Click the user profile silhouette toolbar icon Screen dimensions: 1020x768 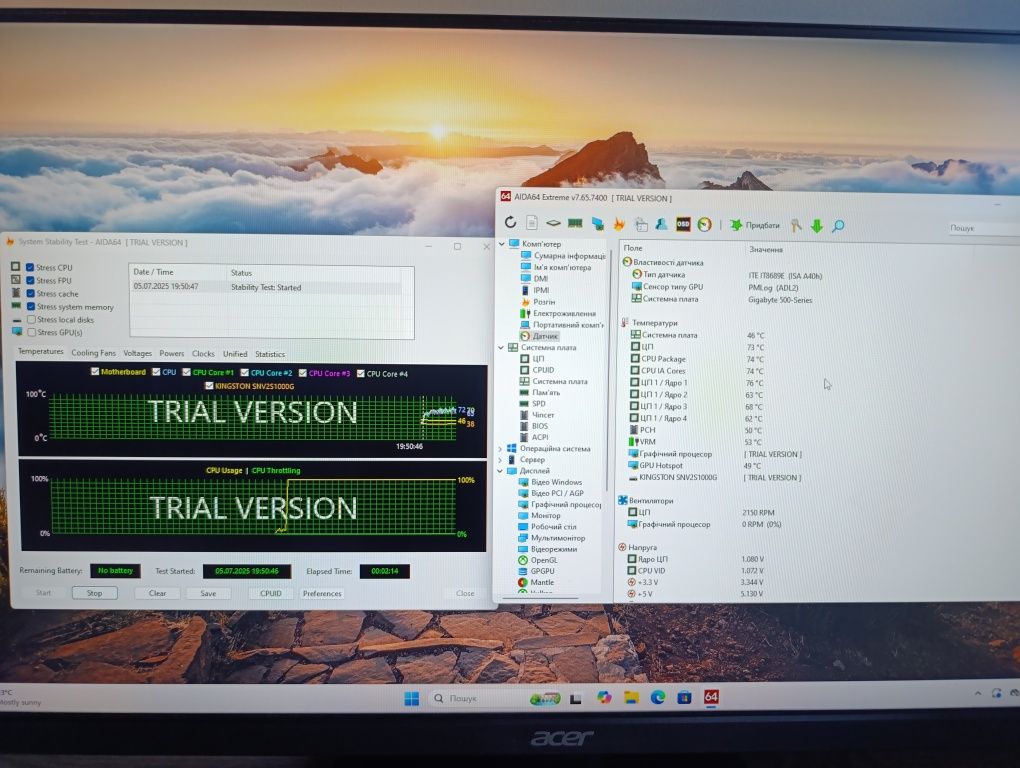tap(661, 224)
